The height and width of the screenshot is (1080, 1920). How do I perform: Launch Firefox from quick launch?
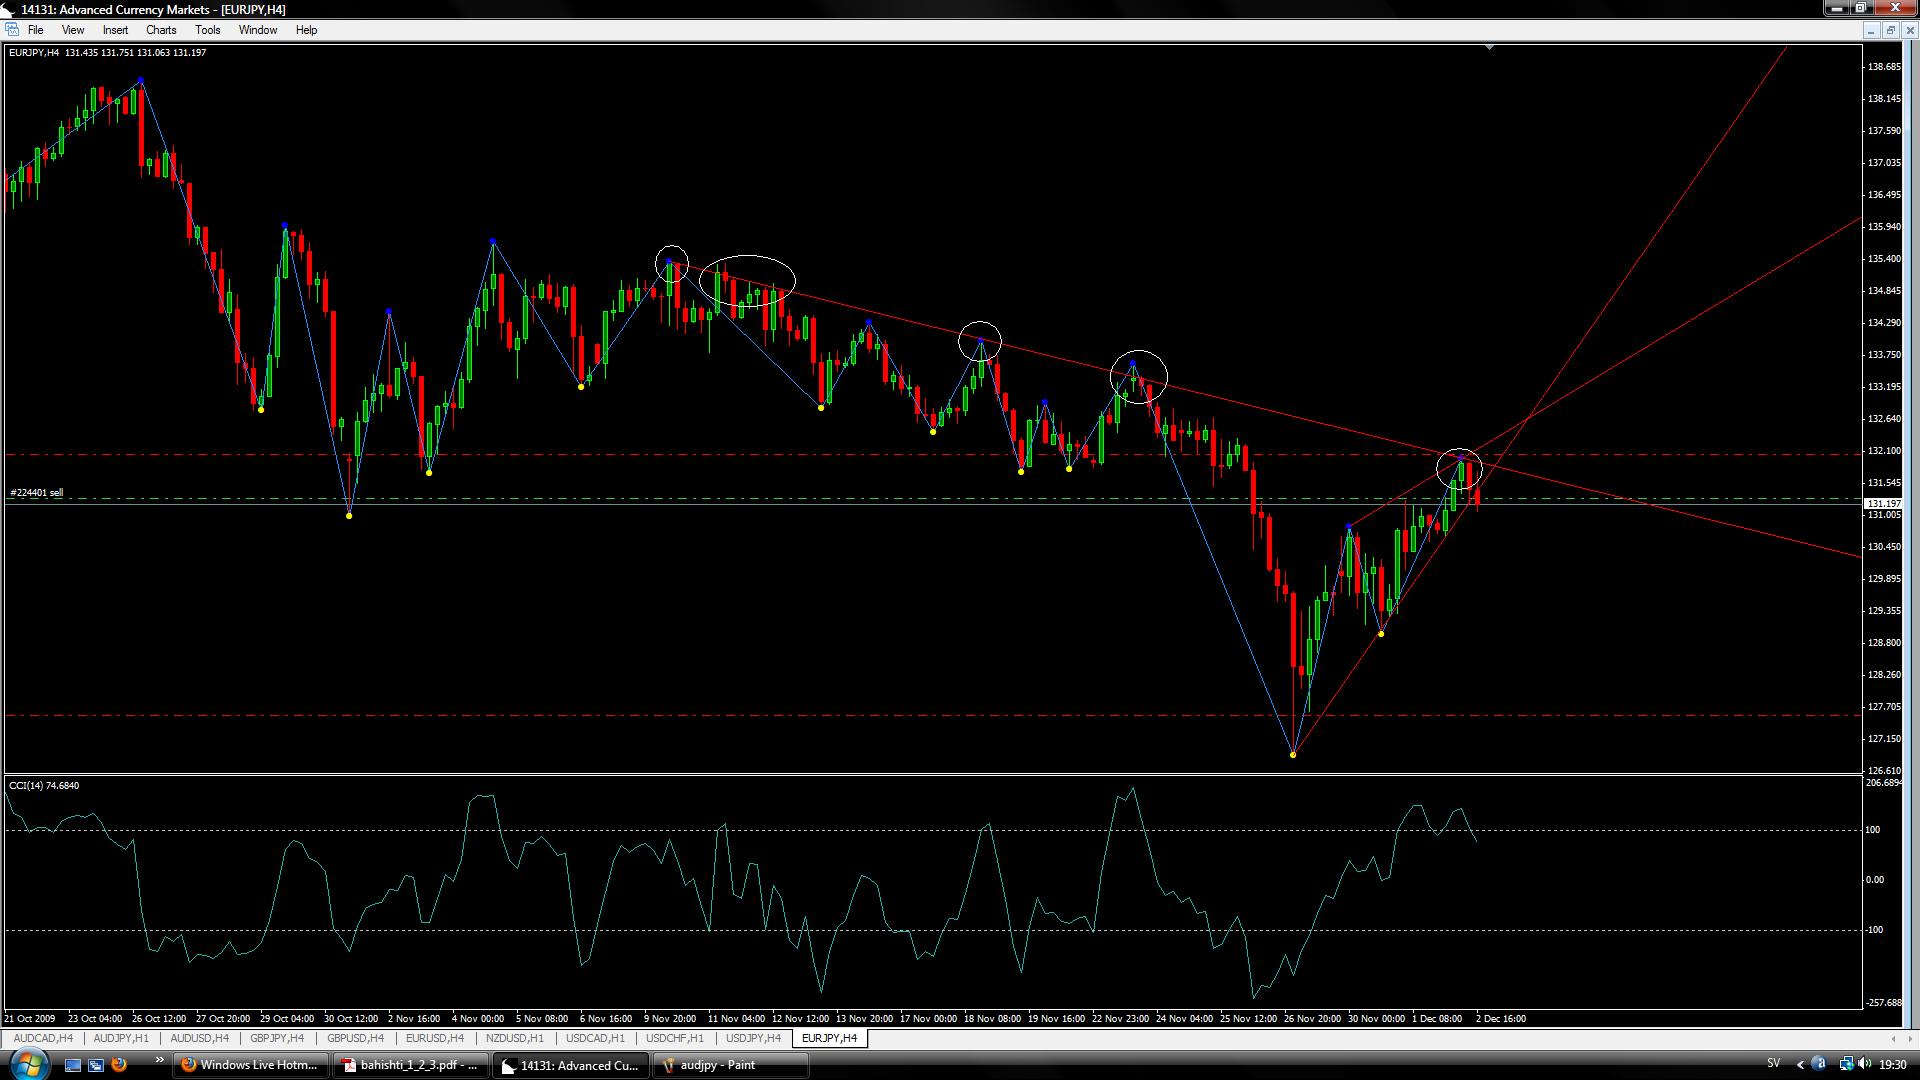click(119, 1065)
